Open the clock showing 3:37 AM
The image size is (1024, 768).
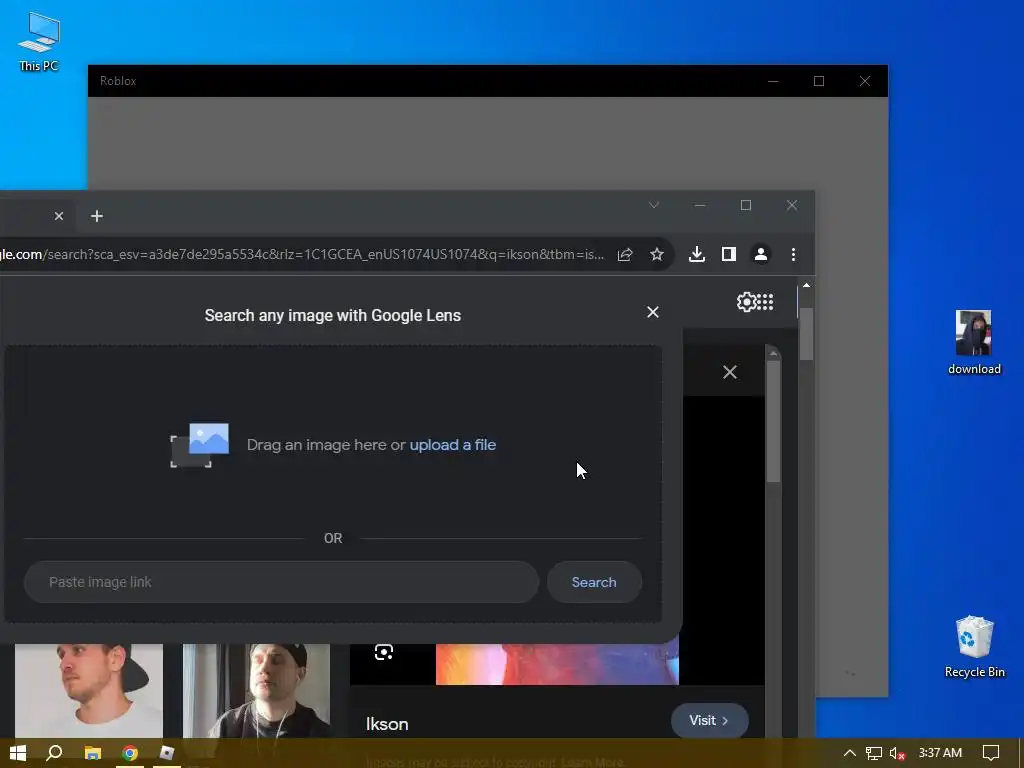tap(940, 753)
